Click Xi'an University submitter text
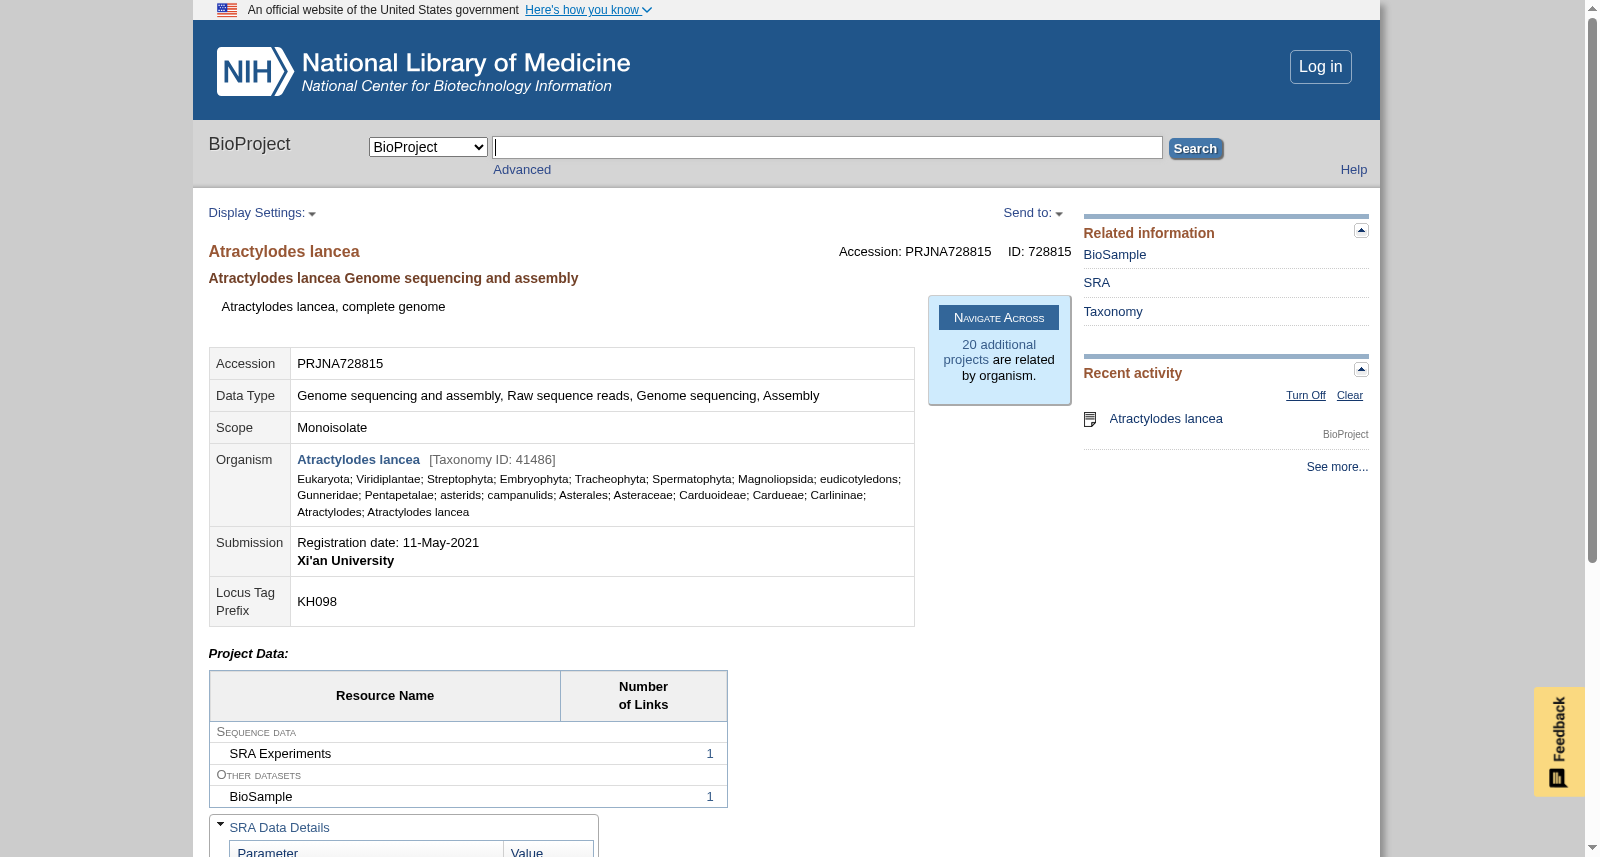1600x857 pixels. [345, 561]
